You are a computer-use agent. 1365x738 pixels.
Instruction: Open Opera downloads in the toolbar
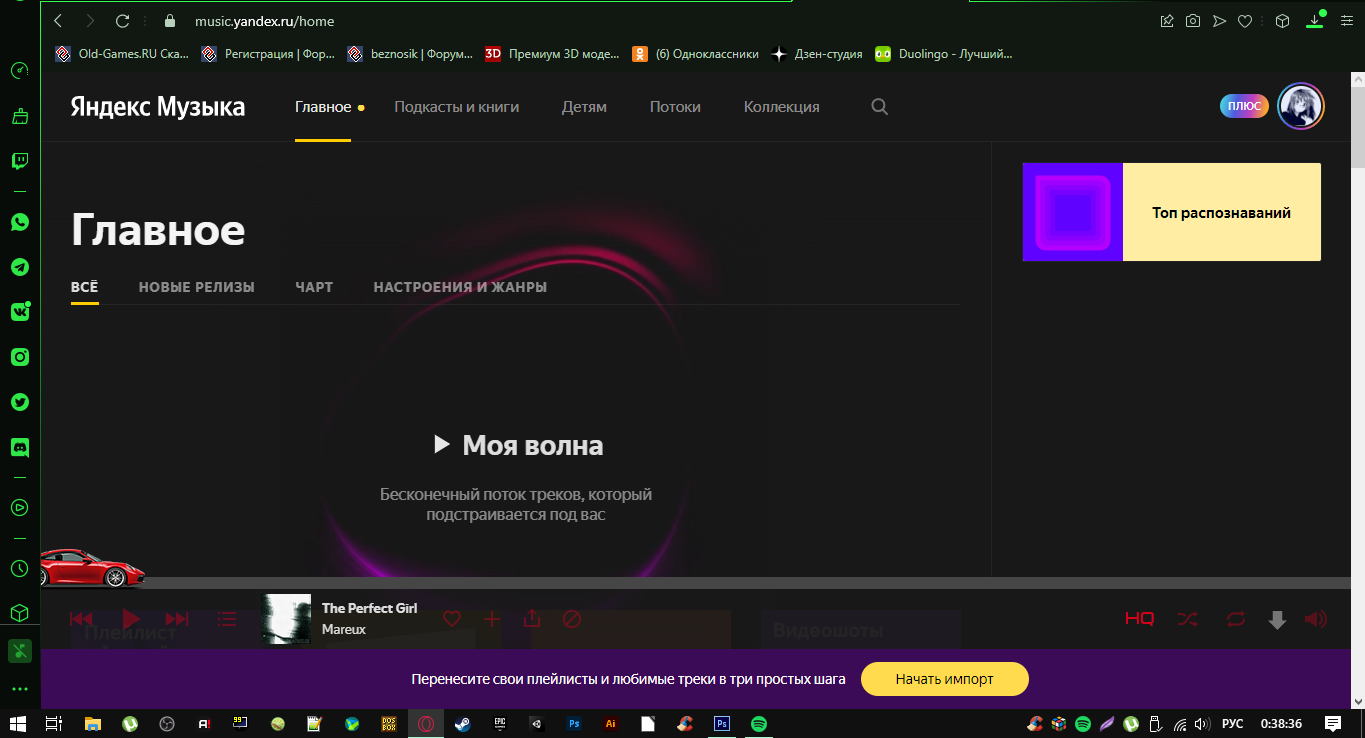point(1316,20)
